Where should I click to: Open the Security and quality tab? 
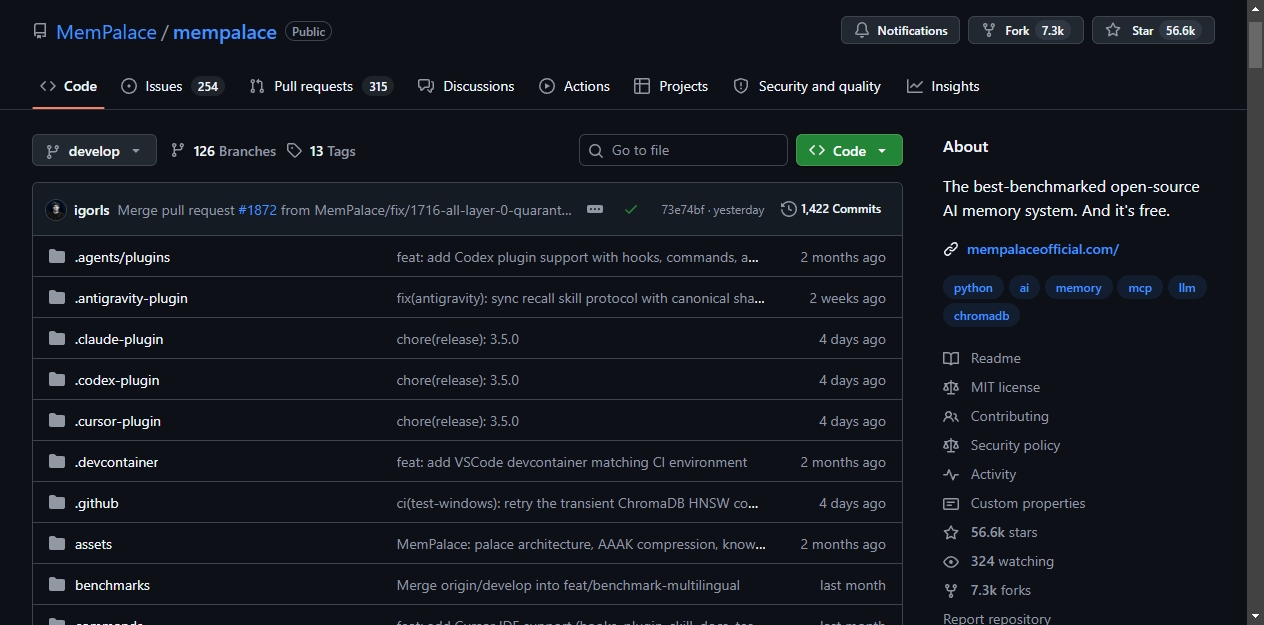coord(807,86)
